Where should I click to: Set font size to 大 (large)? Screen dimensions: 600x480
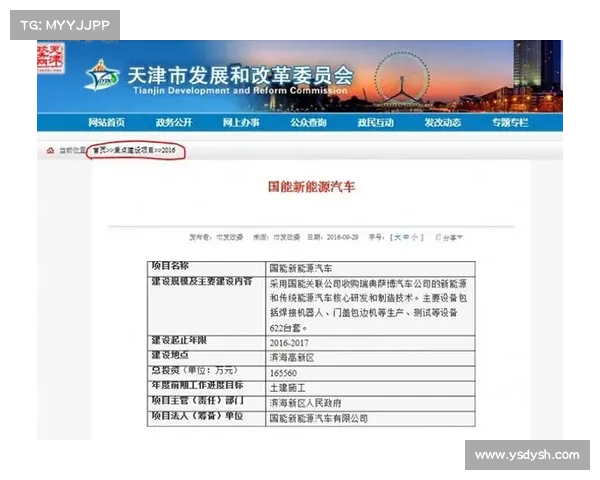(397, 237)
